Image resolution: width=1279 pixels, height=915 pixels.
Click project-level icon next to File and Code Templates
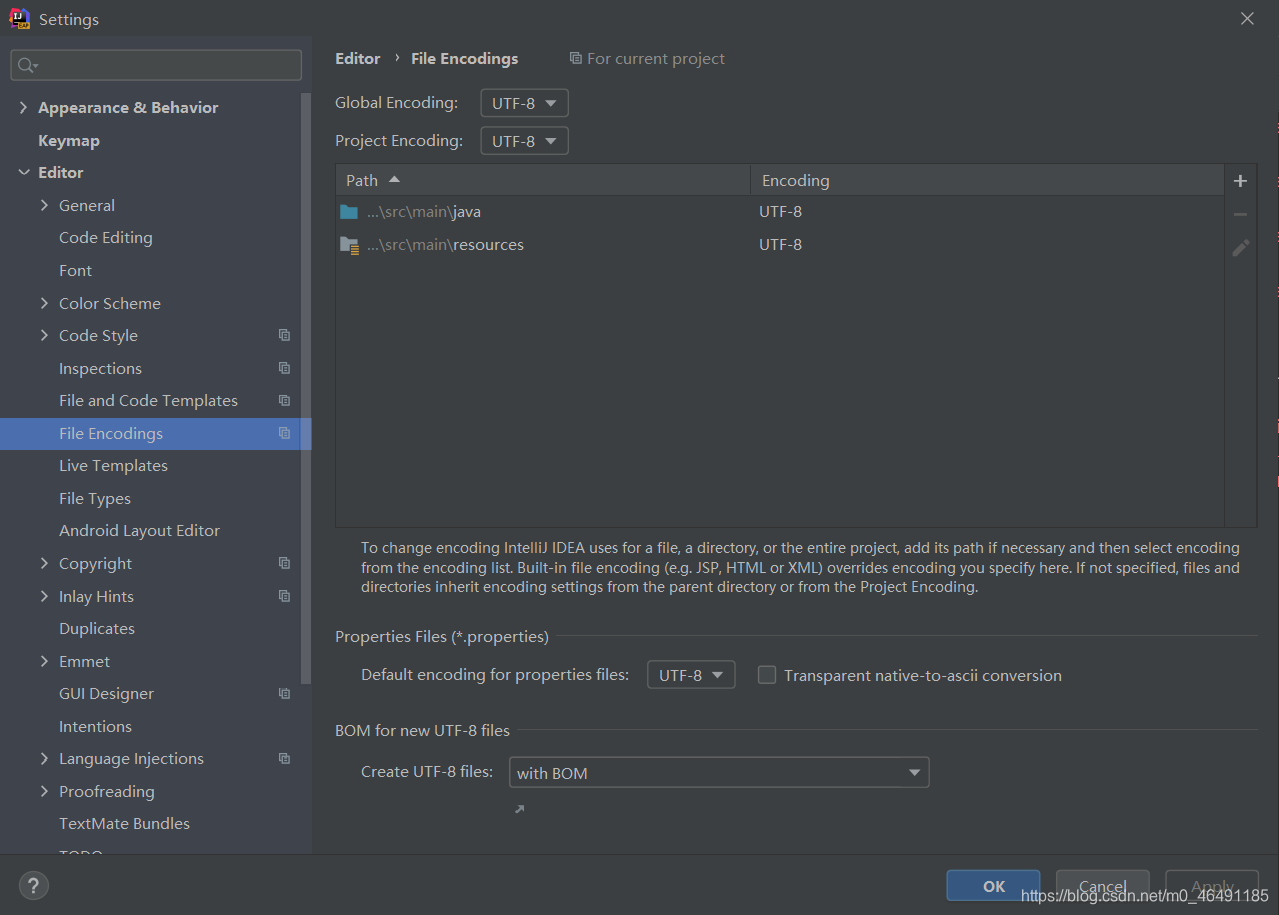point(284,400)
